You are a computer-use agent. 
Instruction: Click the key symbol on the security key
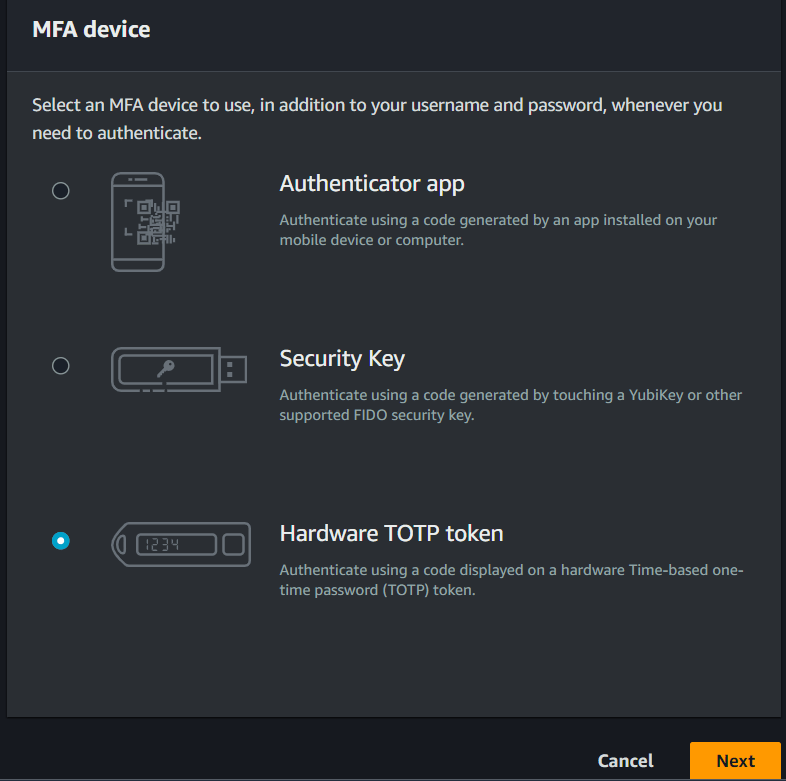click(x=166, y=370)
